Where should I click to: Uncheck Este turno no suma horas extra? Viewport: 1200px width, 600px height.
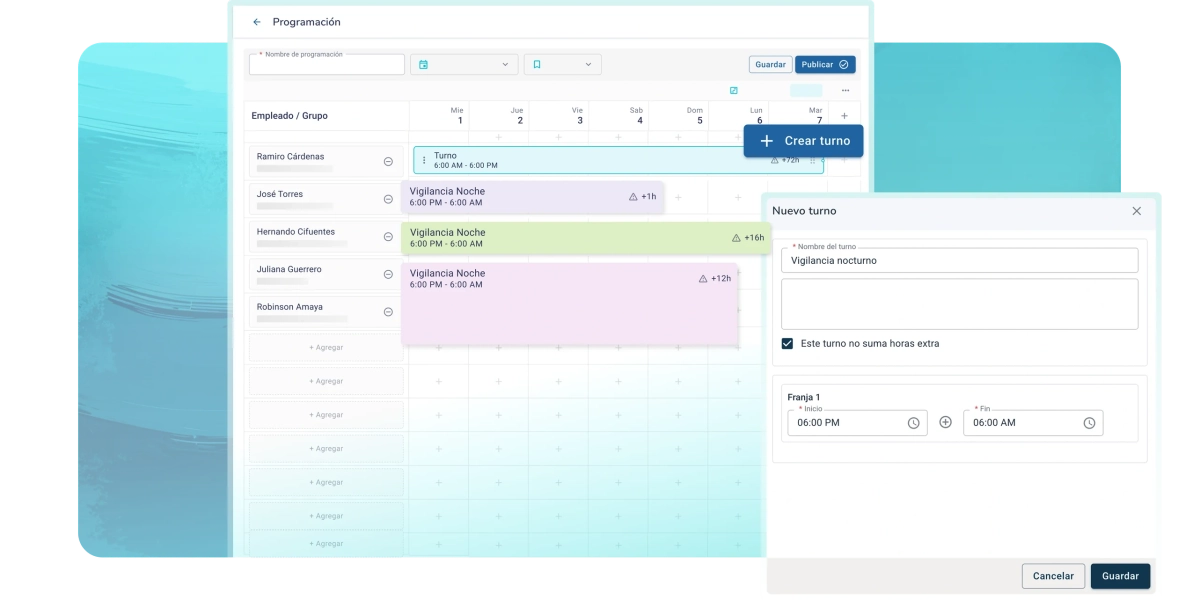tap(787, 343)
